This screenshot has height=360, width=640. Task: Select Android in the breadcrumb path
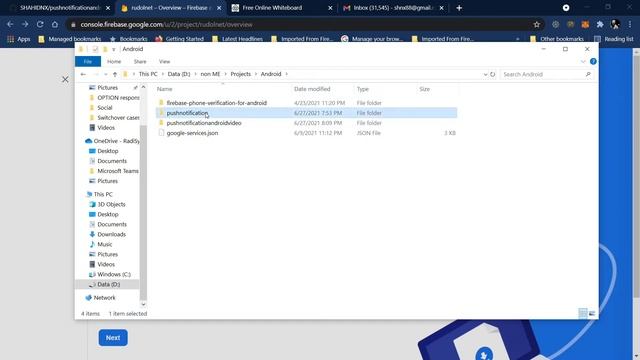click(x=271, y=74)
